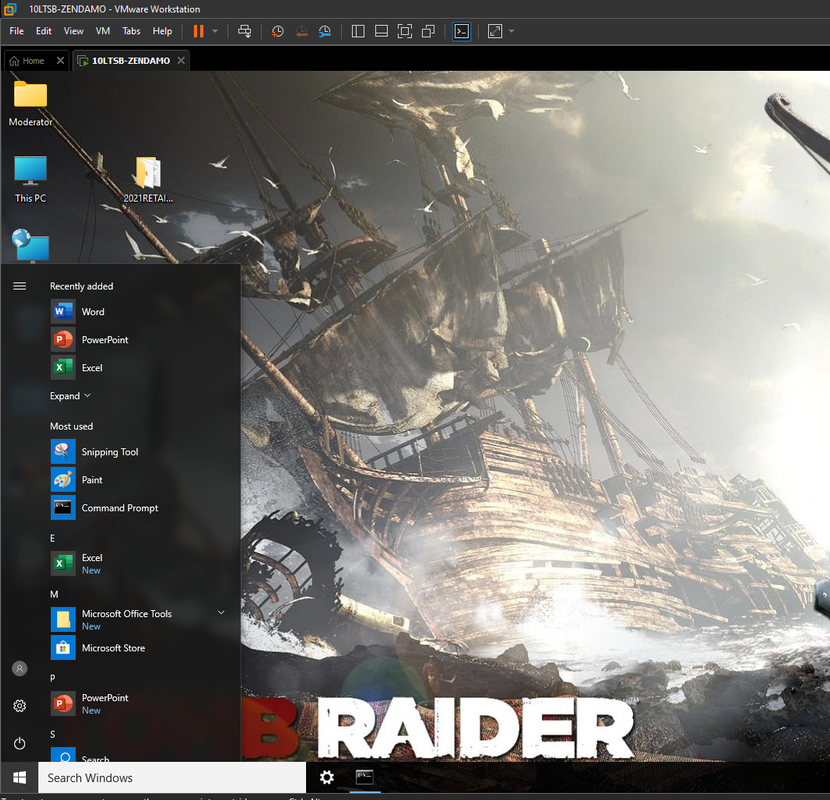Click the letter P section header
This screenshot has width=830, height=800.
[x=52, y=678]
